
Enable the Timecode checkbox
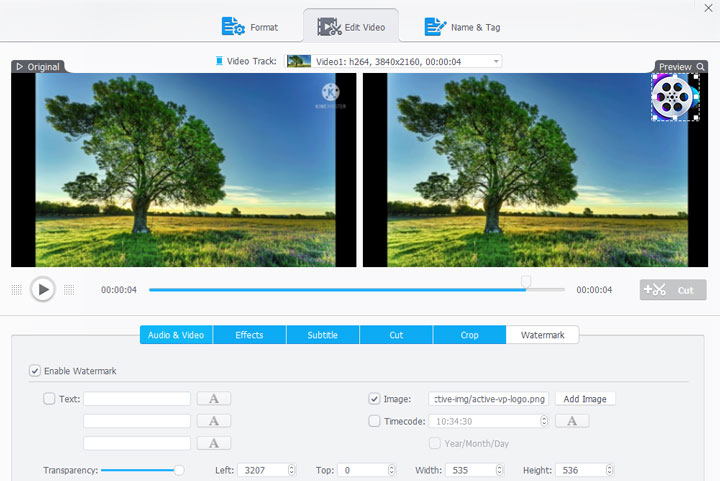point(374,421)
